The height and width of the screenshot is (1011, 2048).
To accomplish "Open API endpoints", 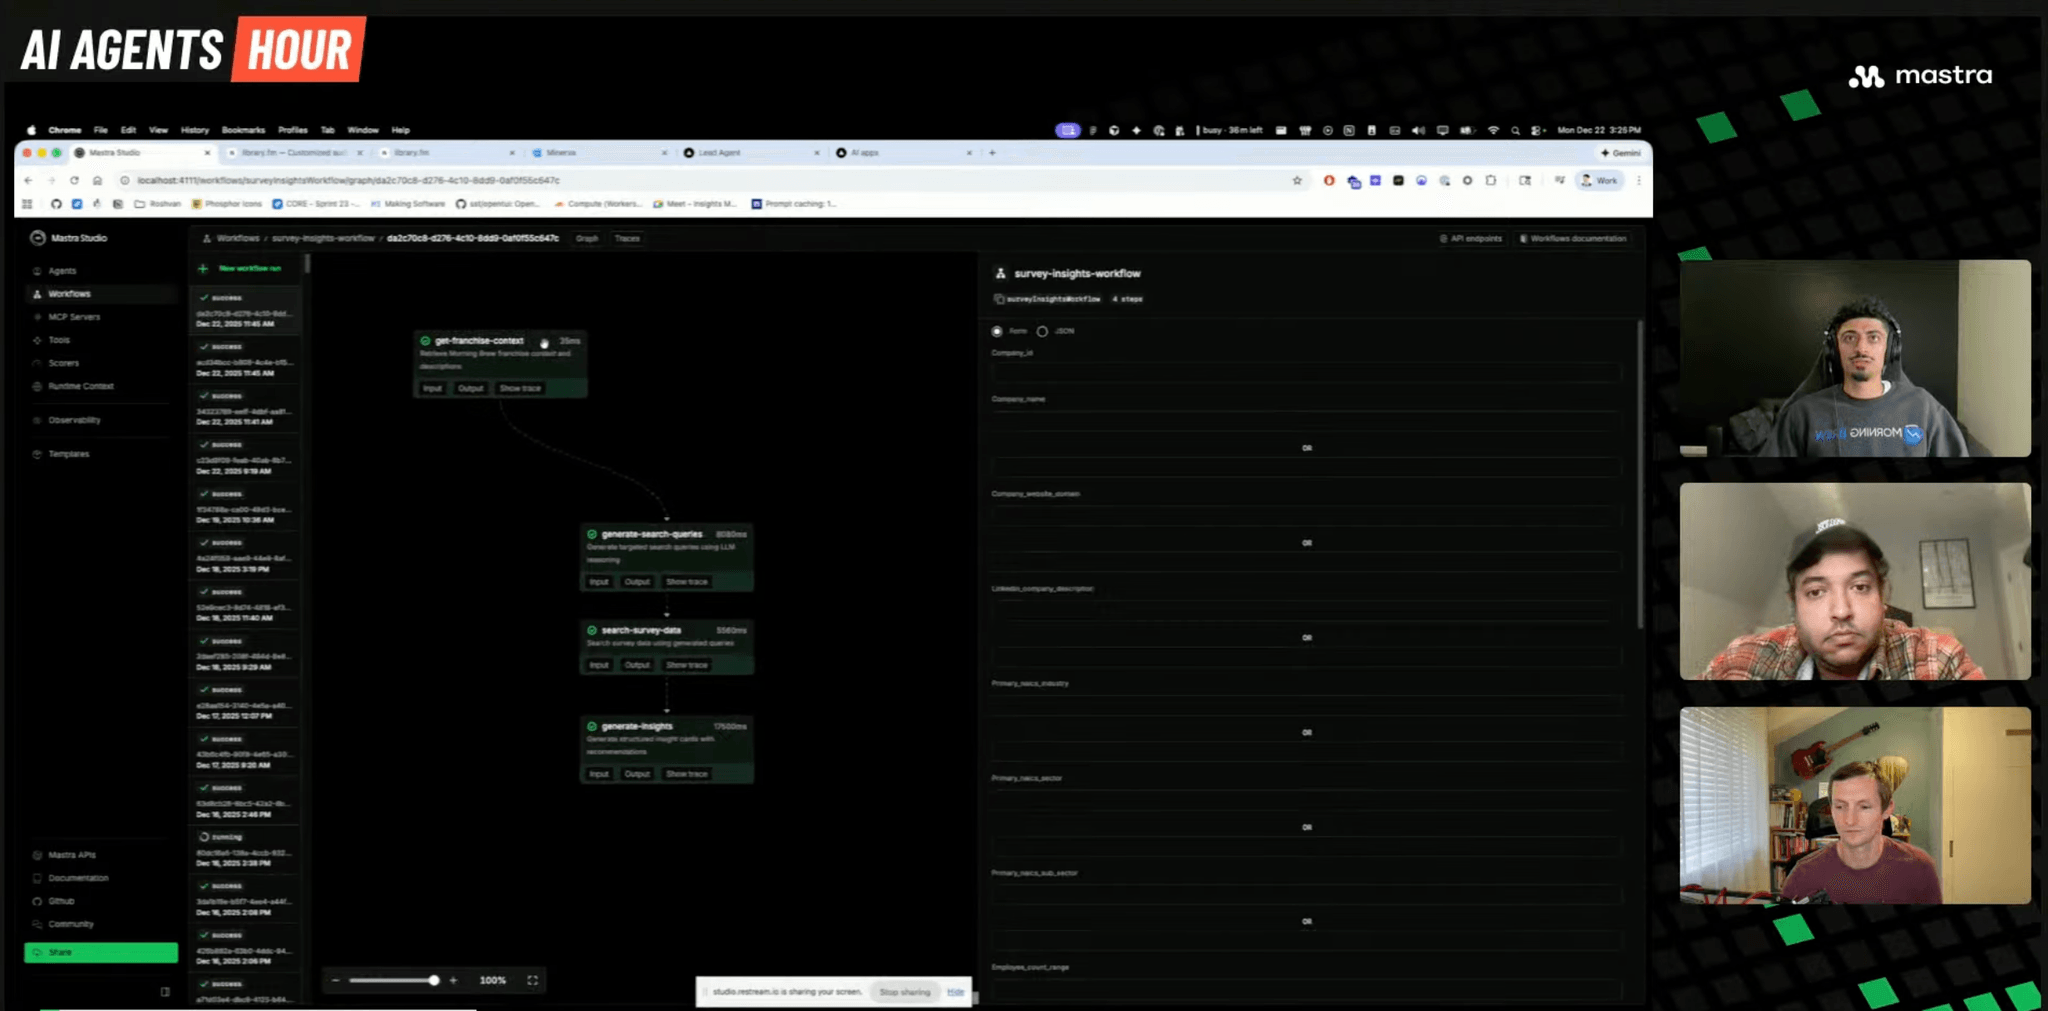I will point(1471,238).
